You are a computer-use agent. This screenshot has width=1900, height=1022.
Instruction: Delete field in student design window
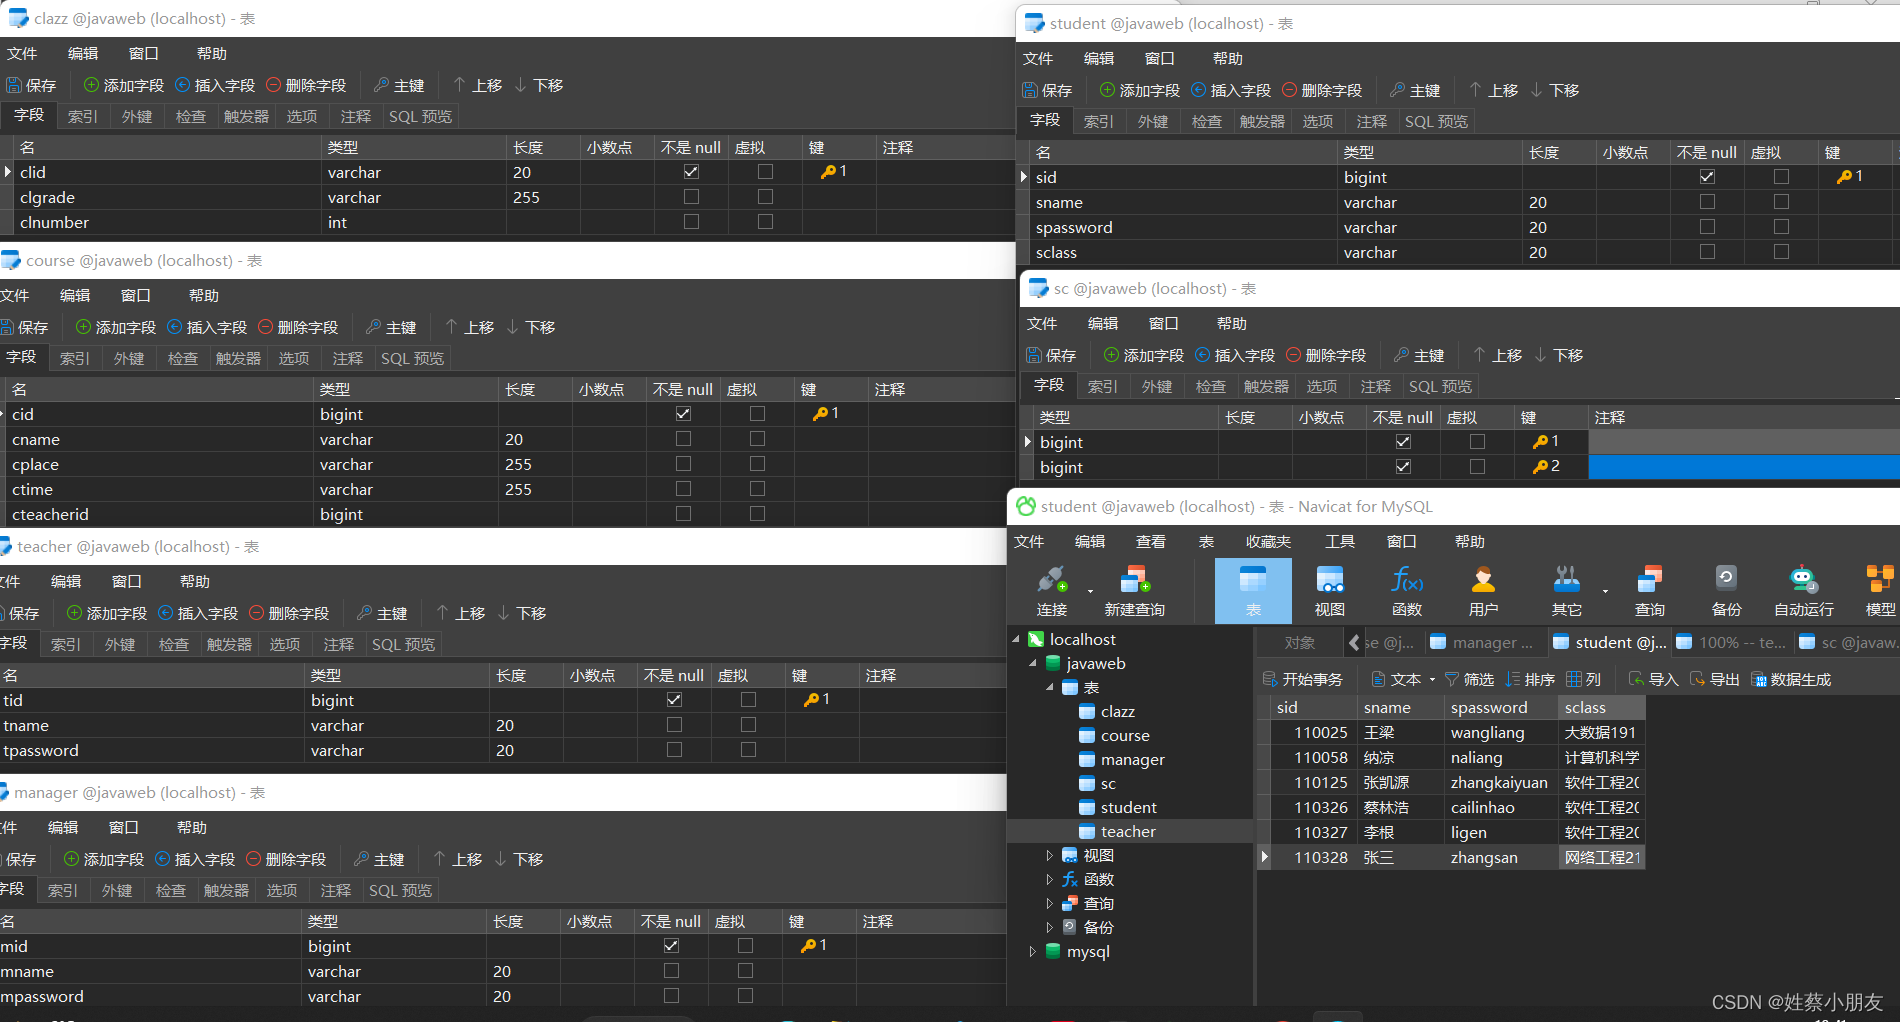click(1322, 90)
